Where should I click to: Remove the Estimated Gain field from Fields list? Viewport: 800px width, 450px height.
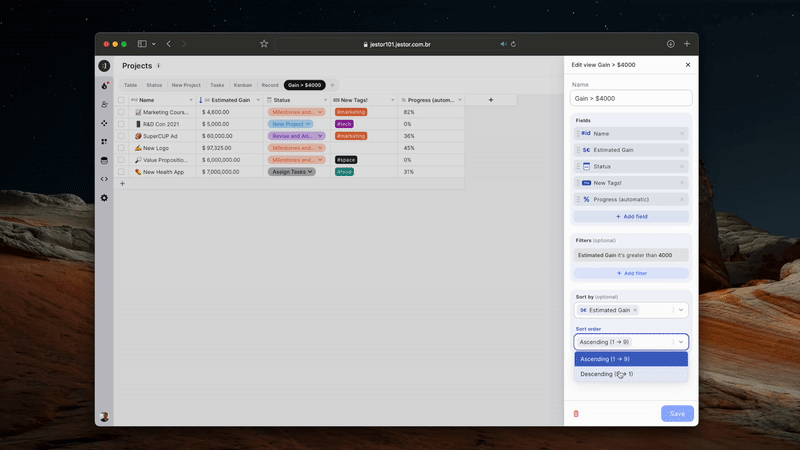point(682,150)
